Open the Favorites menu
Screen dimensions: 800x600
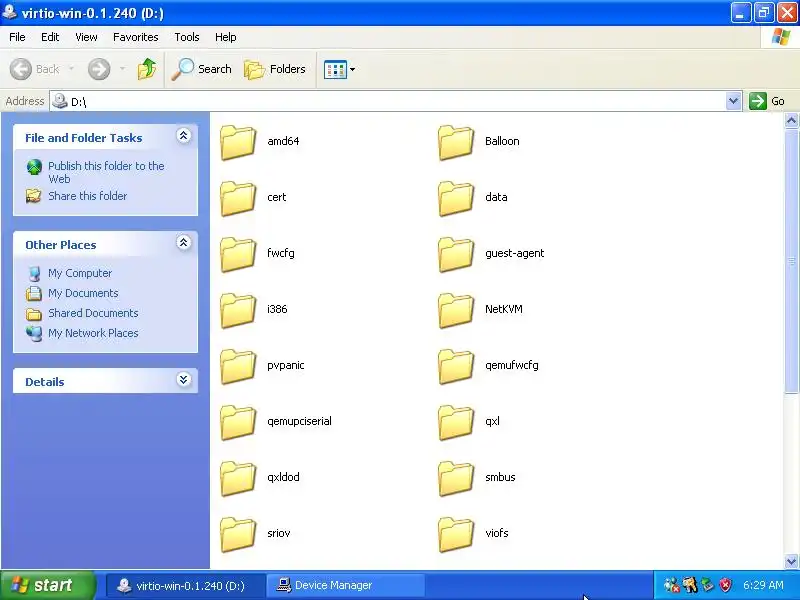[x=136, y=37]
